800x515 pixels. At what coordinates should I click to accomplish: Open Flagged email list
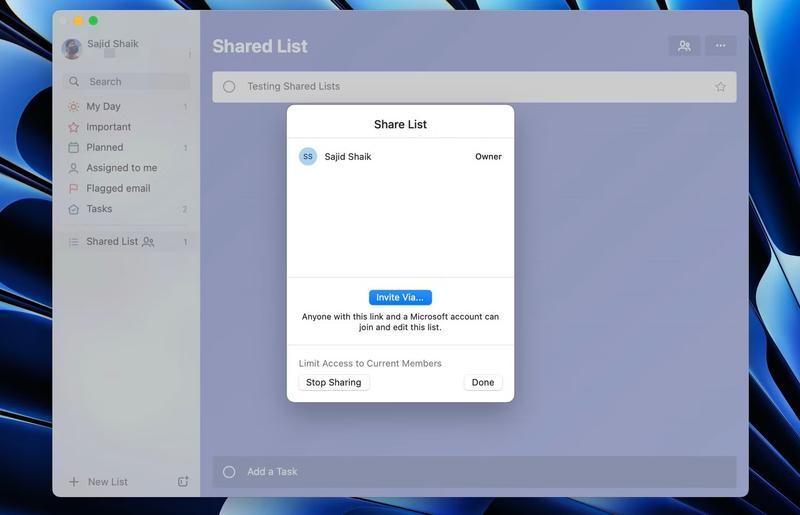point(128,188)
